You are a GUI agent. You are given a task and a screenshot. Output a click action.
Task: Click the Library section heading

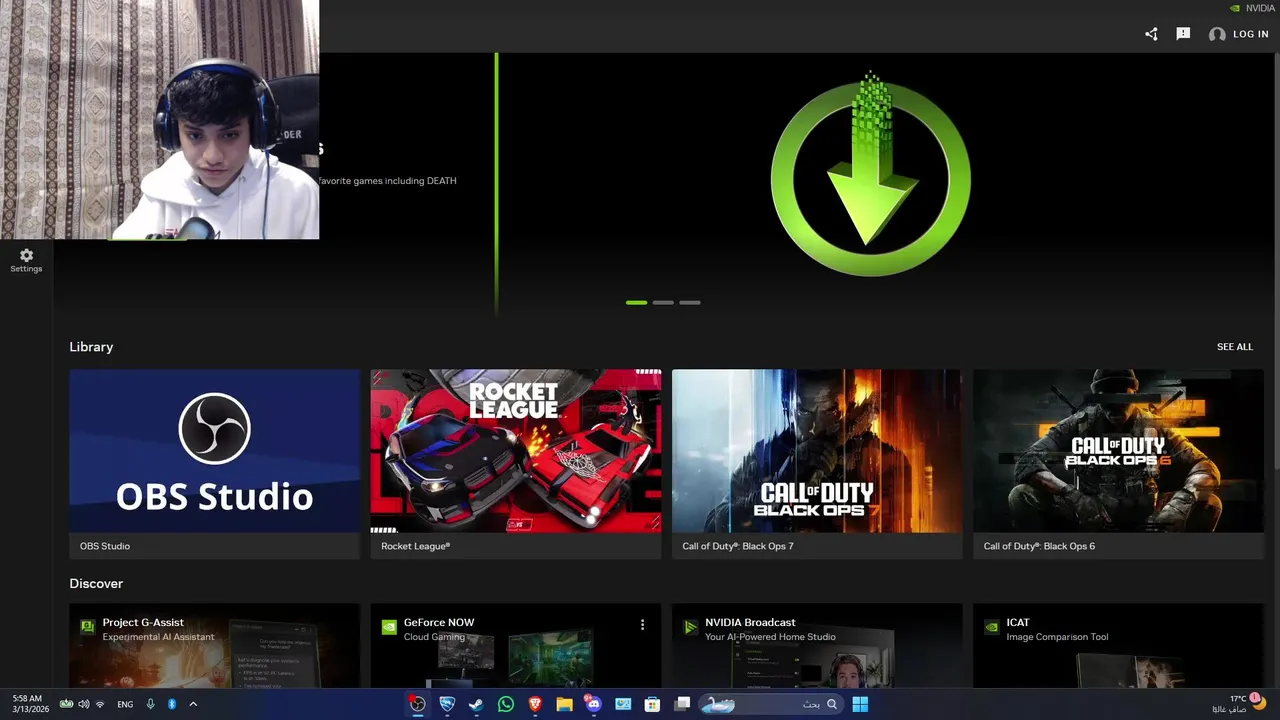click(x=91, y=347)
